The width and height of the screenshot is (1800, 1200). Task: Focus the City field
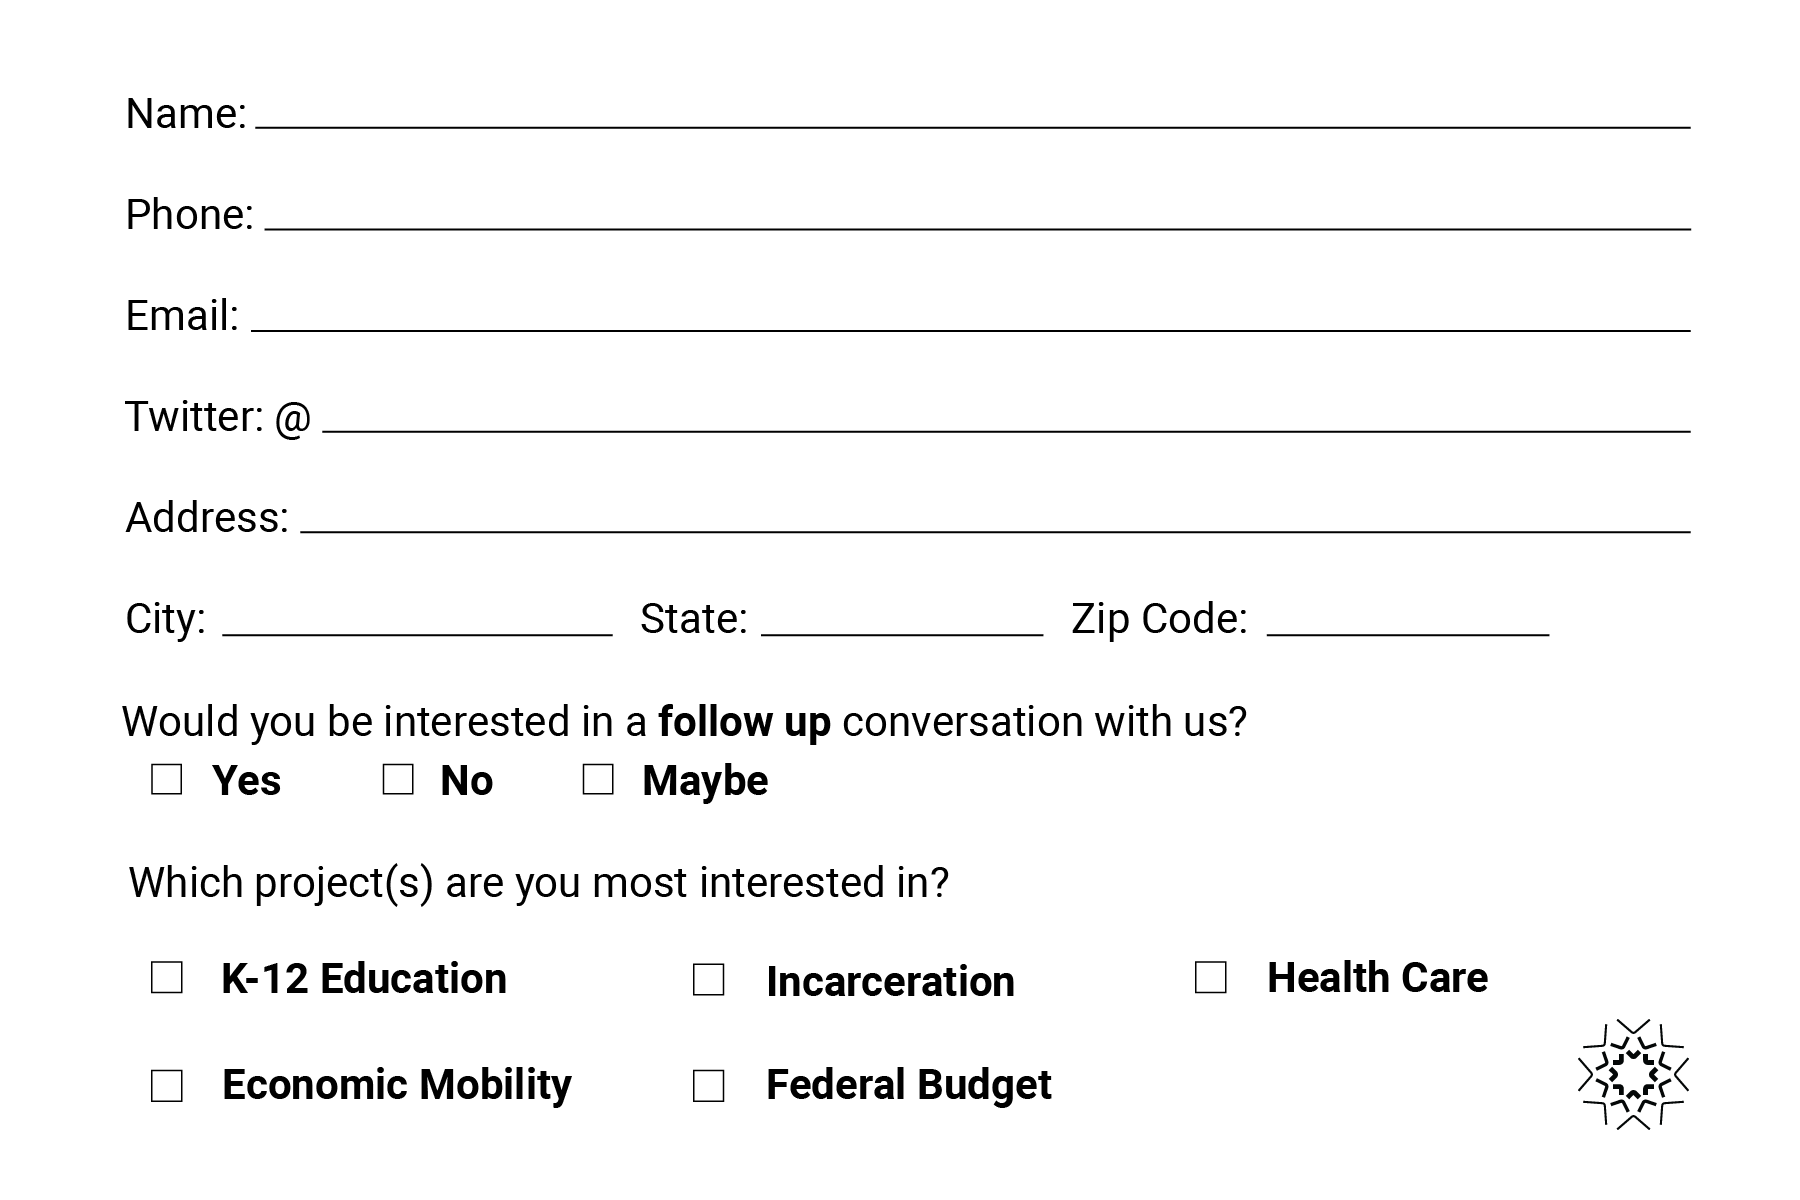[417, 620]
